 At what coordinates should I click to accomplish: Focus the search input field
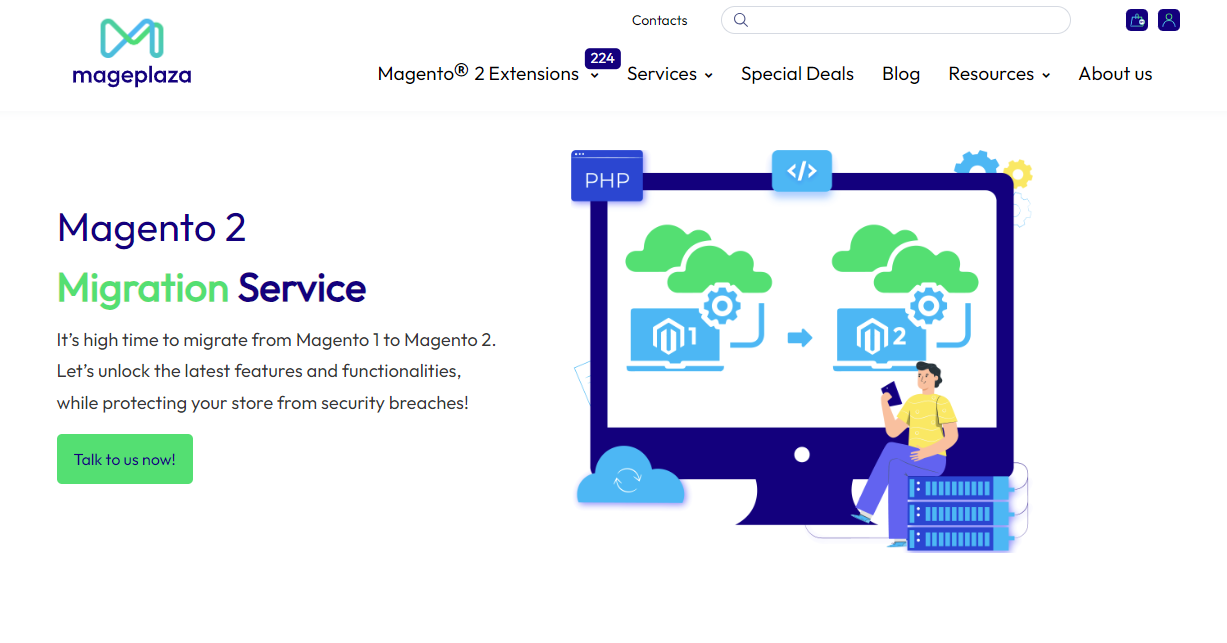(896, 20)
